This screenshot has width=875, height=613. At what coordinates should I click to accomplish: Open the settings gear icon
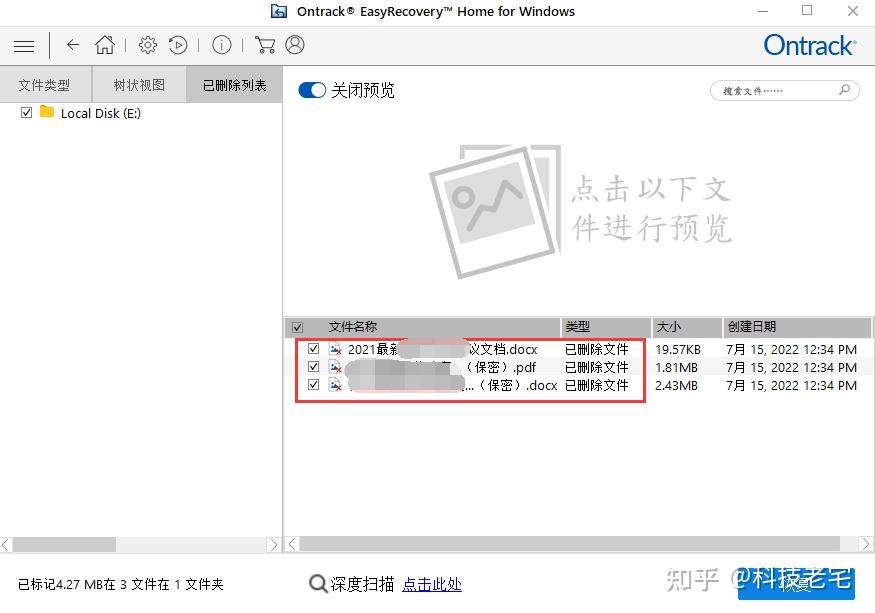pyautogui.click(x=147, y=45)
